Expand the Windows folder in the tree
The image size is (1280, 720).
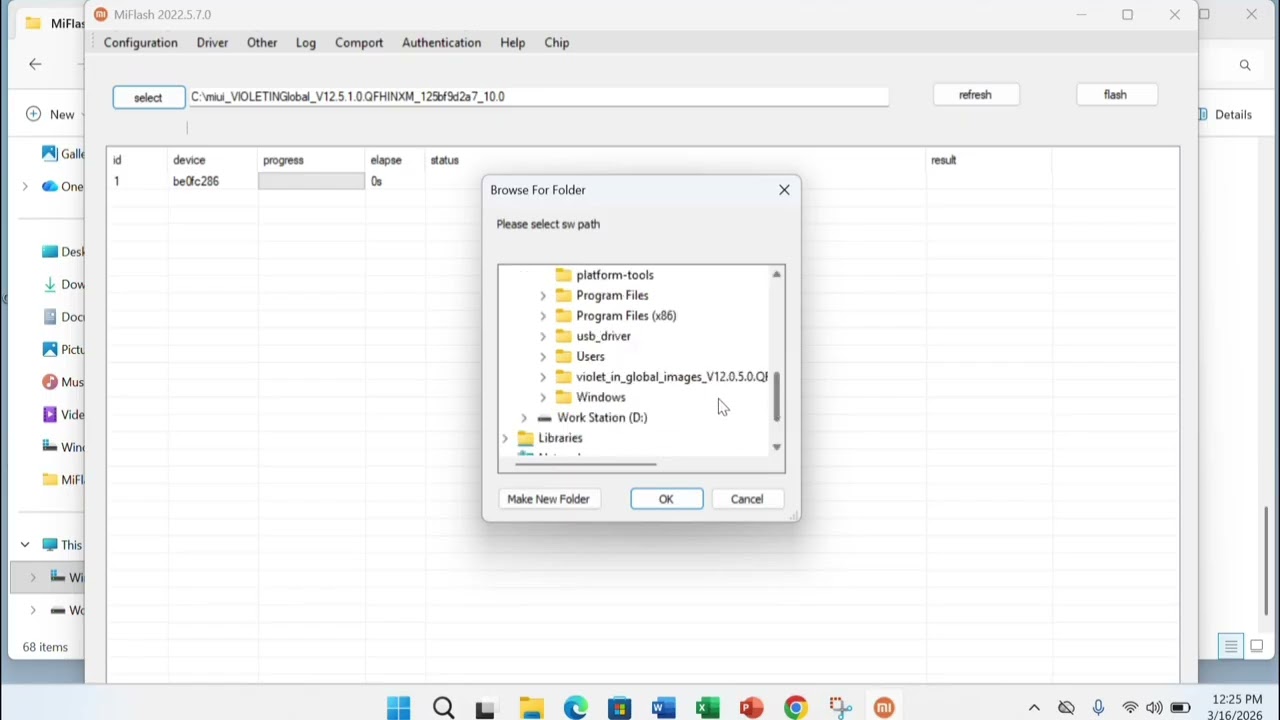[543, 397]
